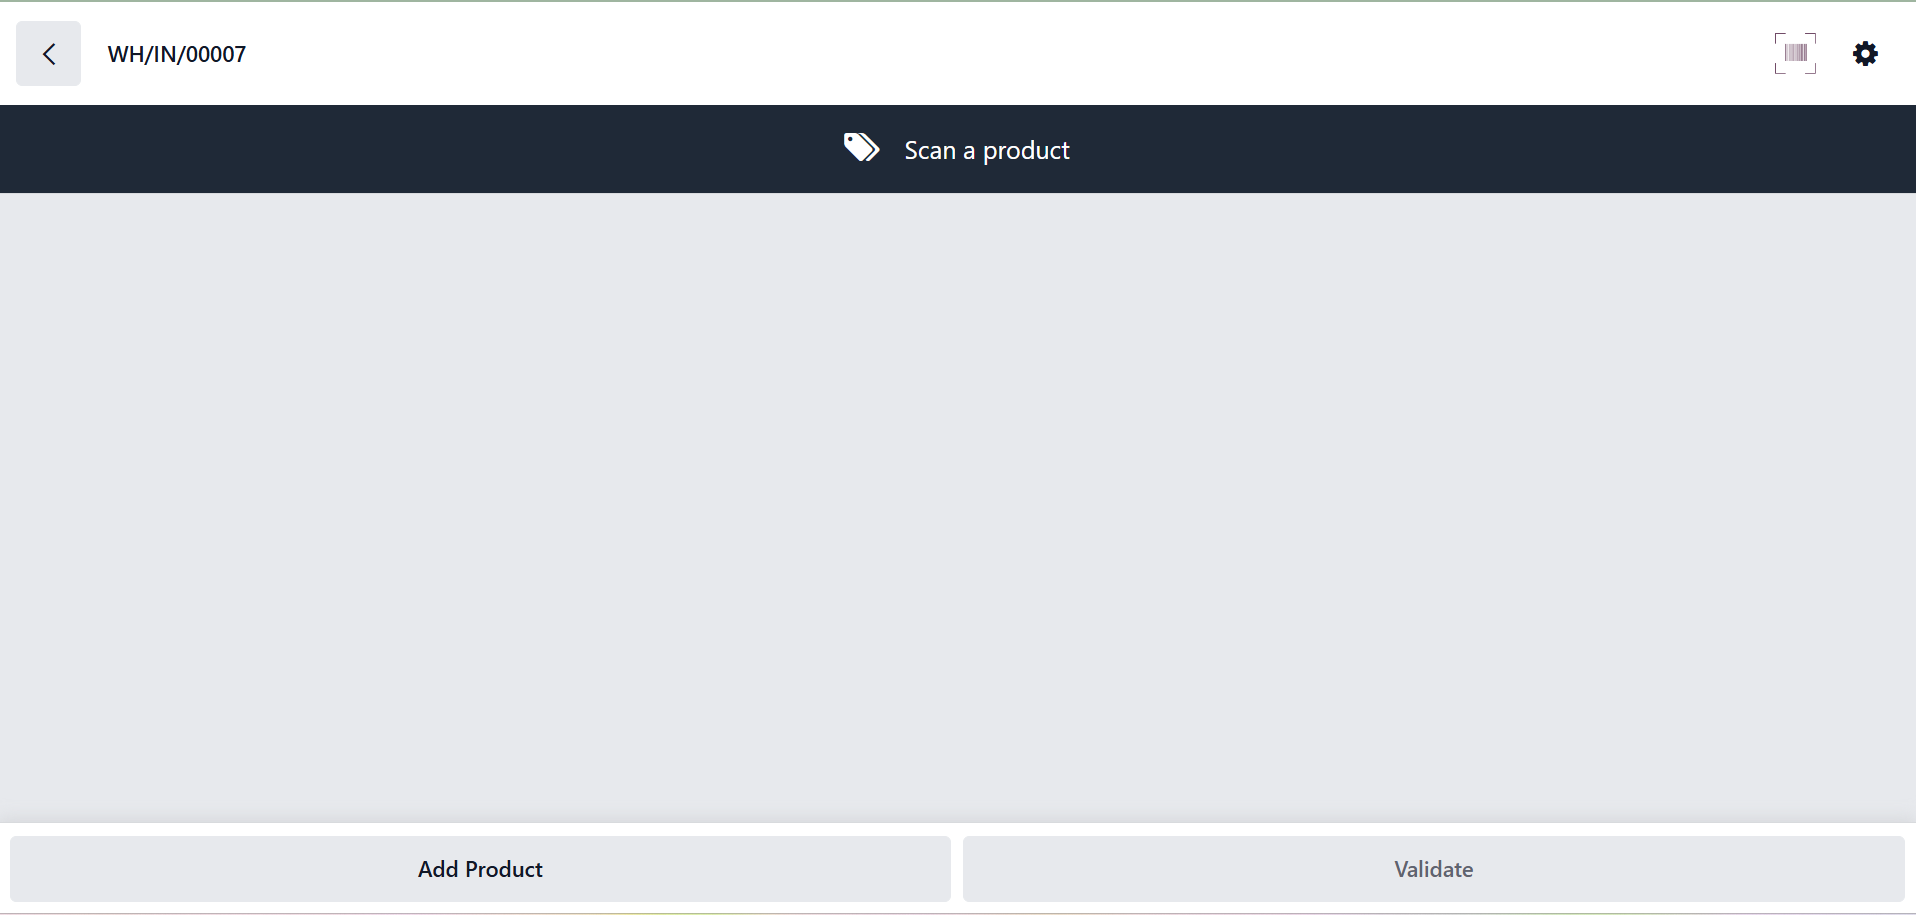Add a product line to the receipt

point(480,869)
